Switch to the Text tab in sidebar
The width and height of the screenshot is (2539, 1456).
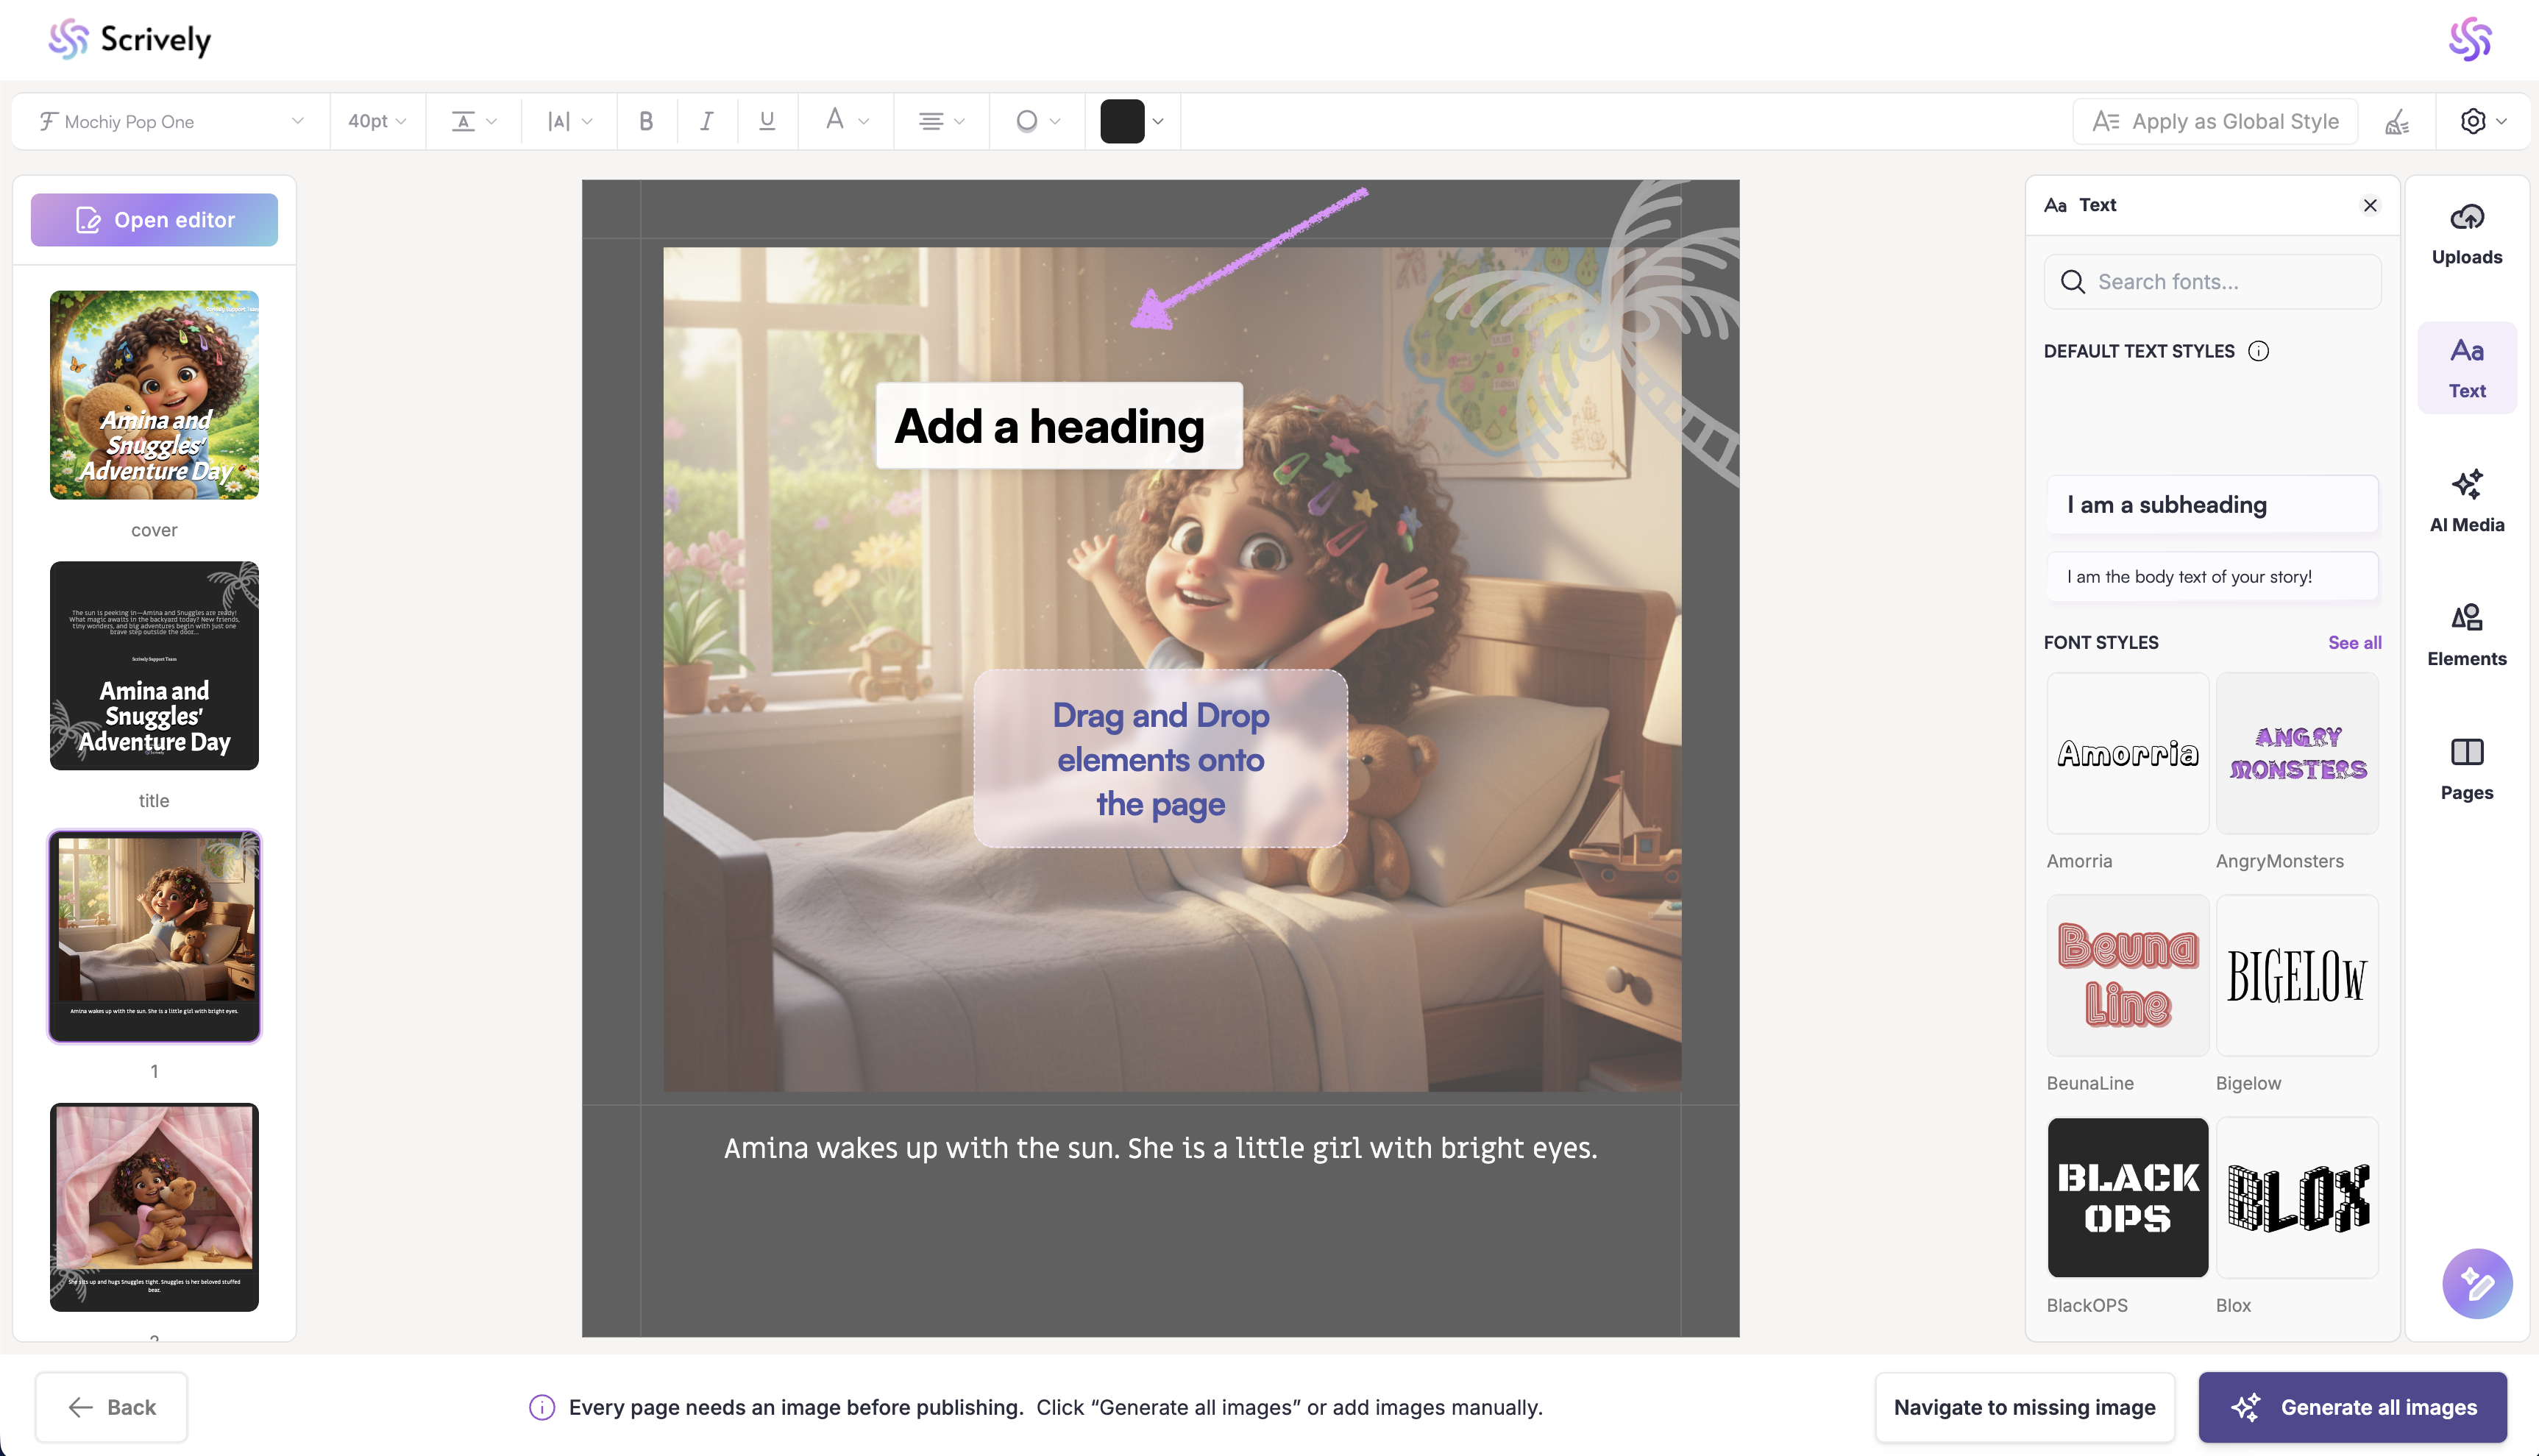point(2466,367)
